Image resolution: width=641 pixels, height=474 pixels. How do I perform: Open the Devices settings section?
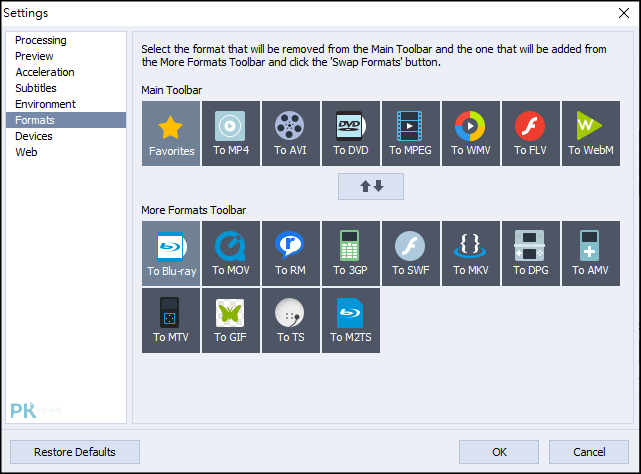66,136
